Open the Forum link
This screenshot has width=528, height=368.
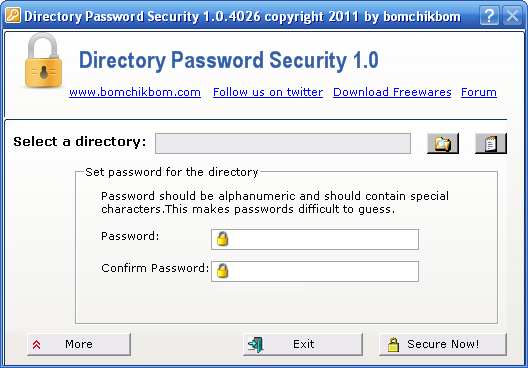pos(479,92)
